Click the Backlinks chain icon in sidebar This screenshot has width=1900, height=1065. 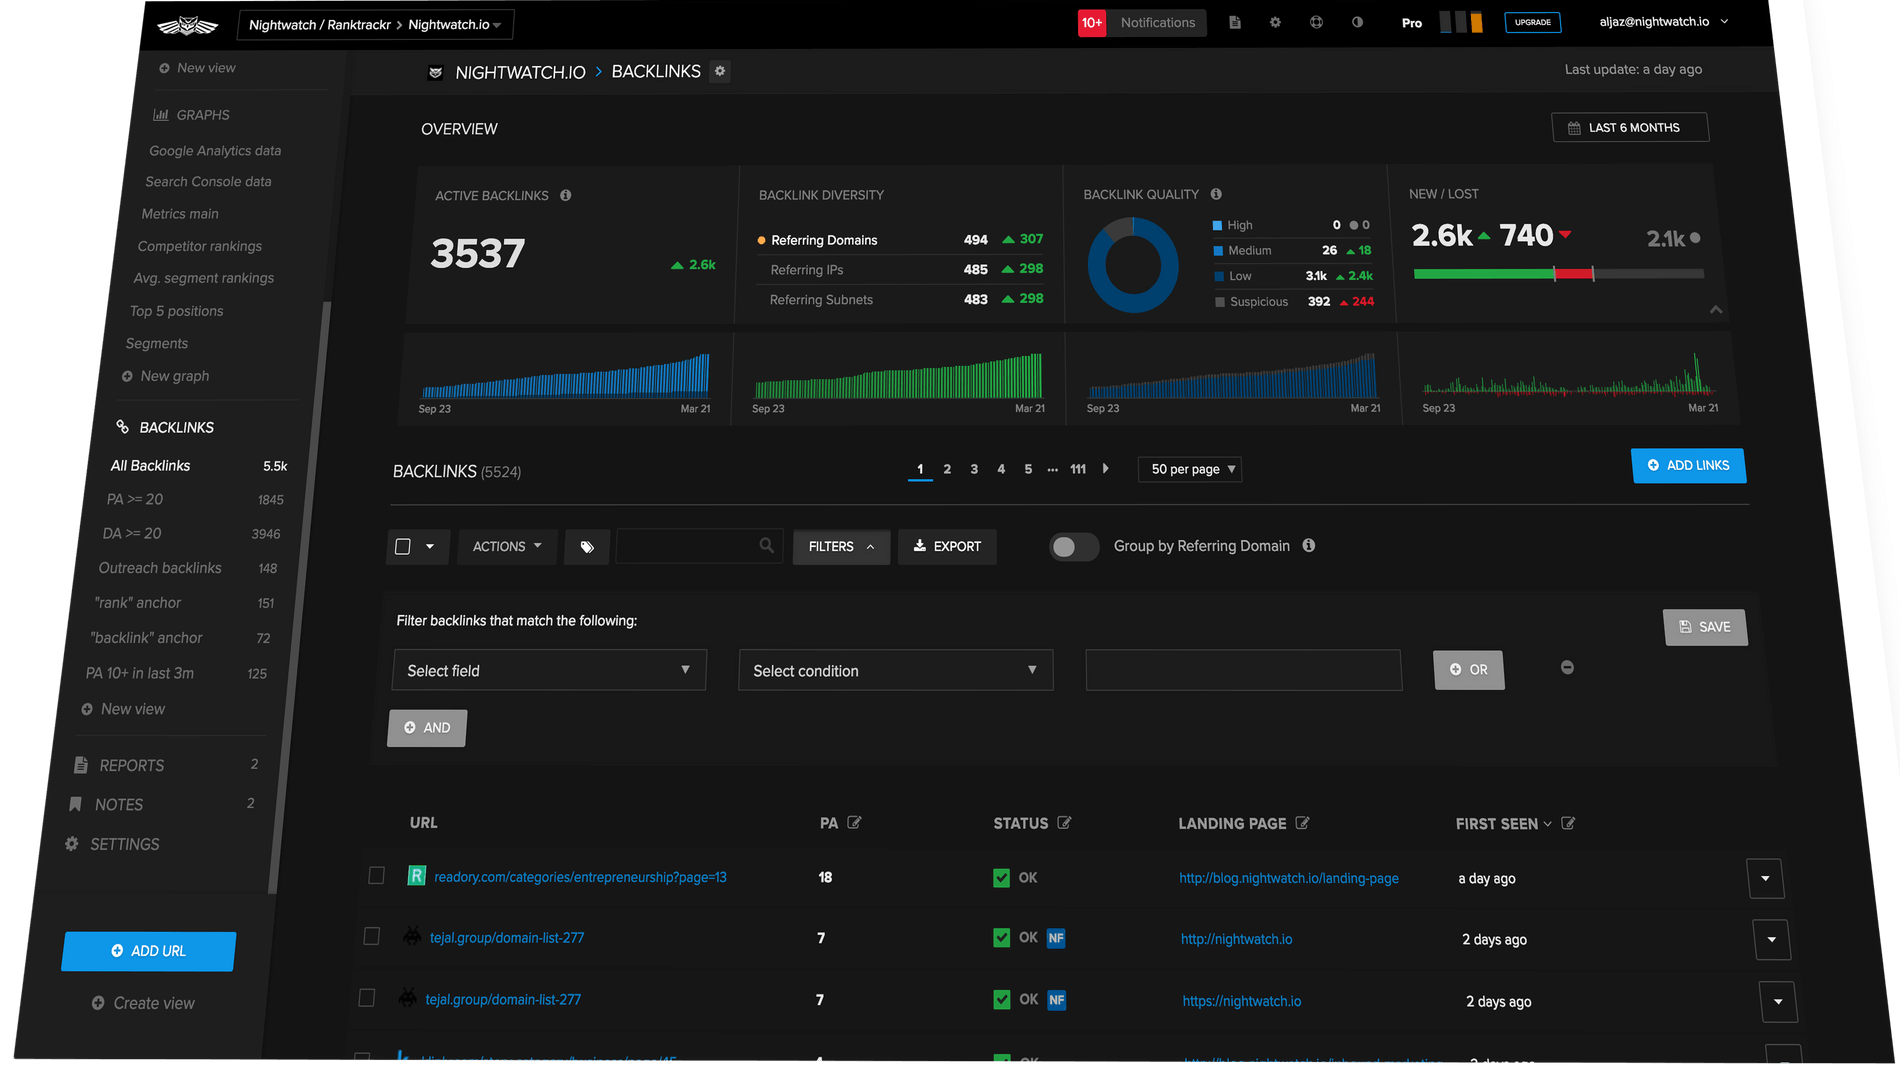[122, 427]
